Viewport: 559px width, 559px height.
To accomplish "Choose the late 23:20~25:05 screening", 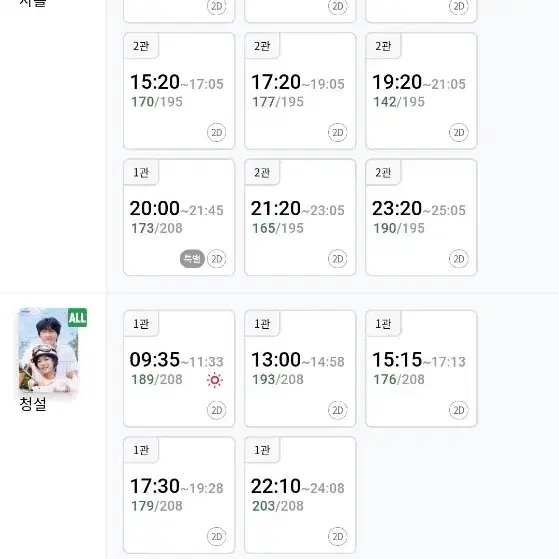I will tap(421, 217).
